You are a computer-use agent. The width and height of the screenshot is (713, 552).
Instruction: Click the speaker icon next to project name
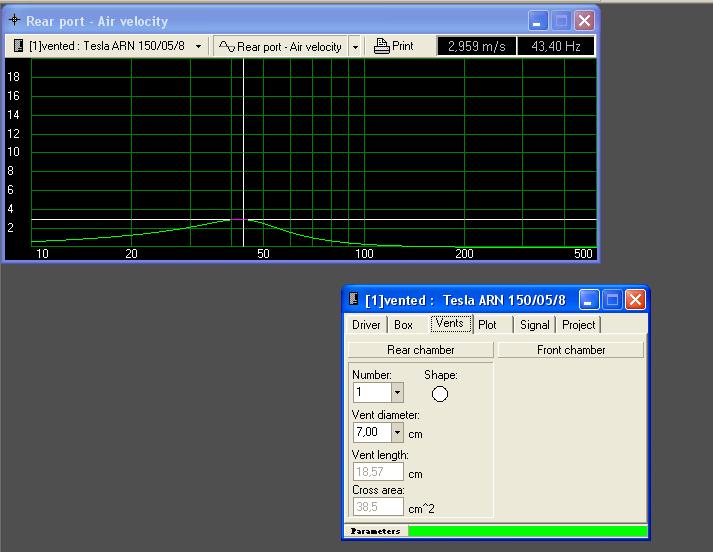click(19, 46)
